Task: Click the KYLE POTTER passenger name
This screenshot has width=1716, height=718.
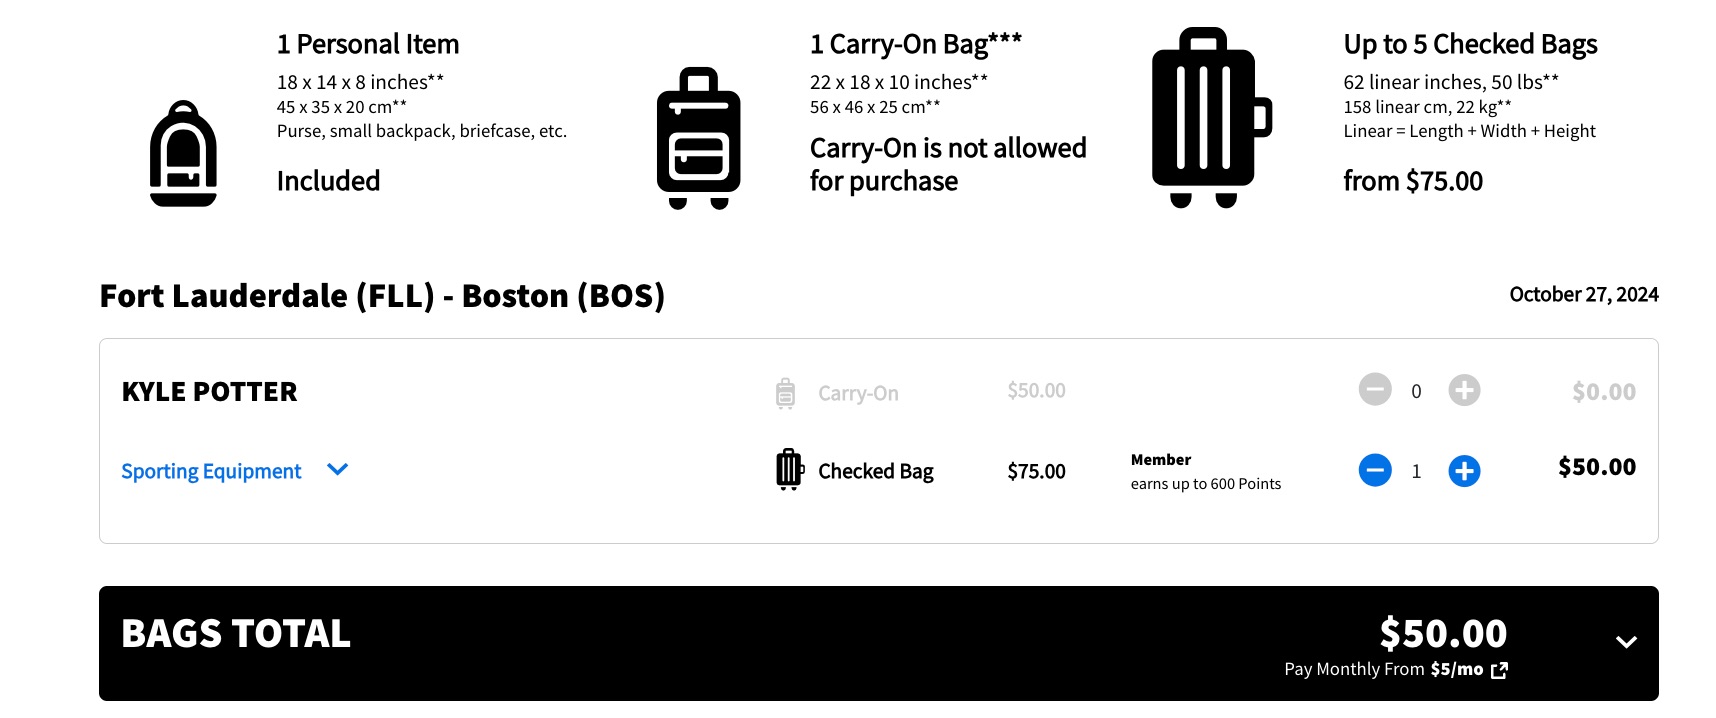Action: [209, 391]
